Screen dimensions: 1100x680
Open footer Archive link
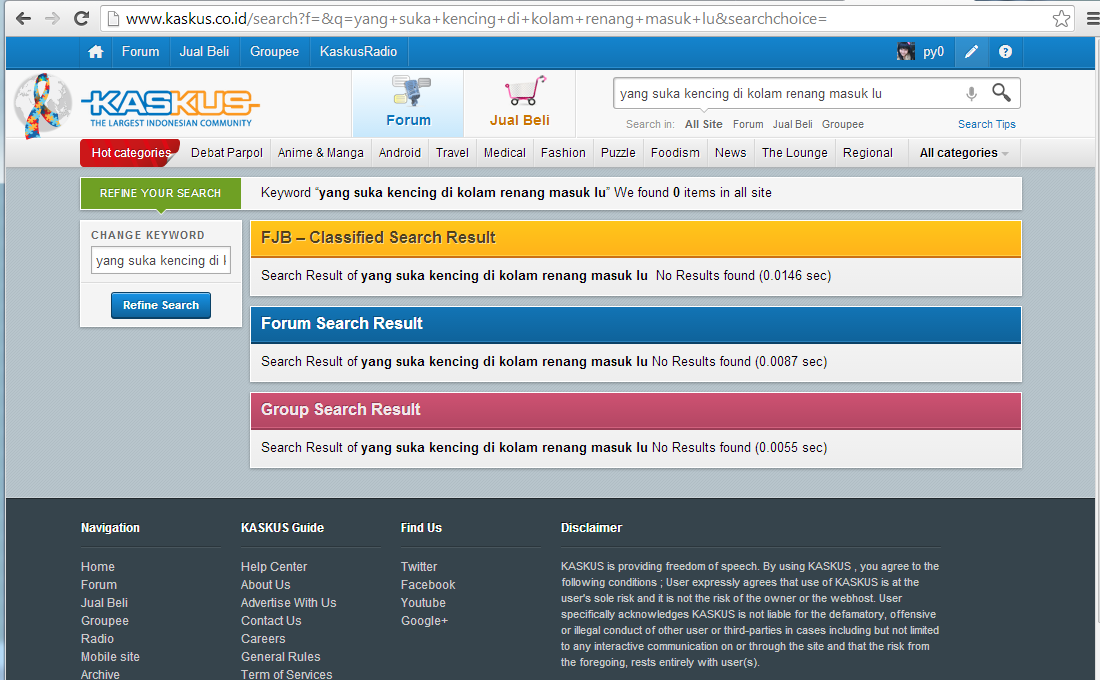pyautogui.click(x=100, y=674)
